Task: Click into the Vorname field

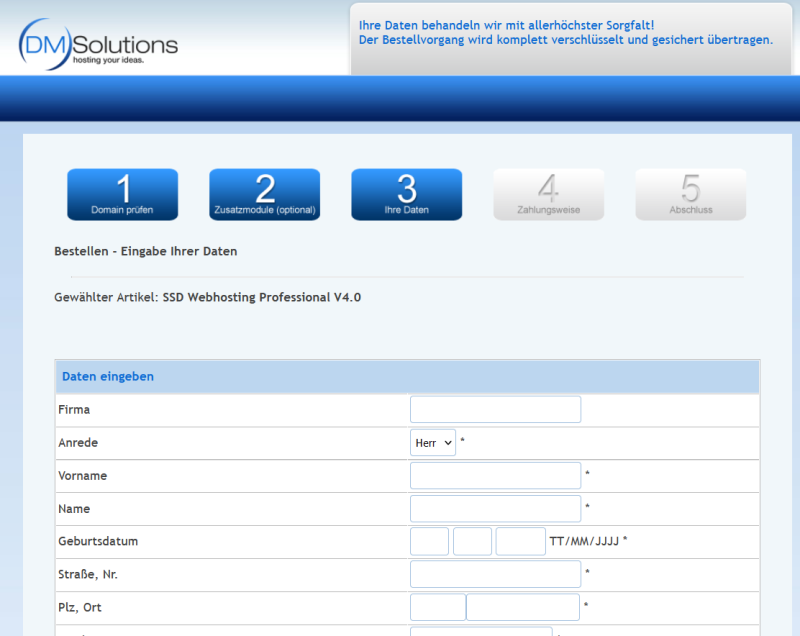Action: [x=495, y=475]
